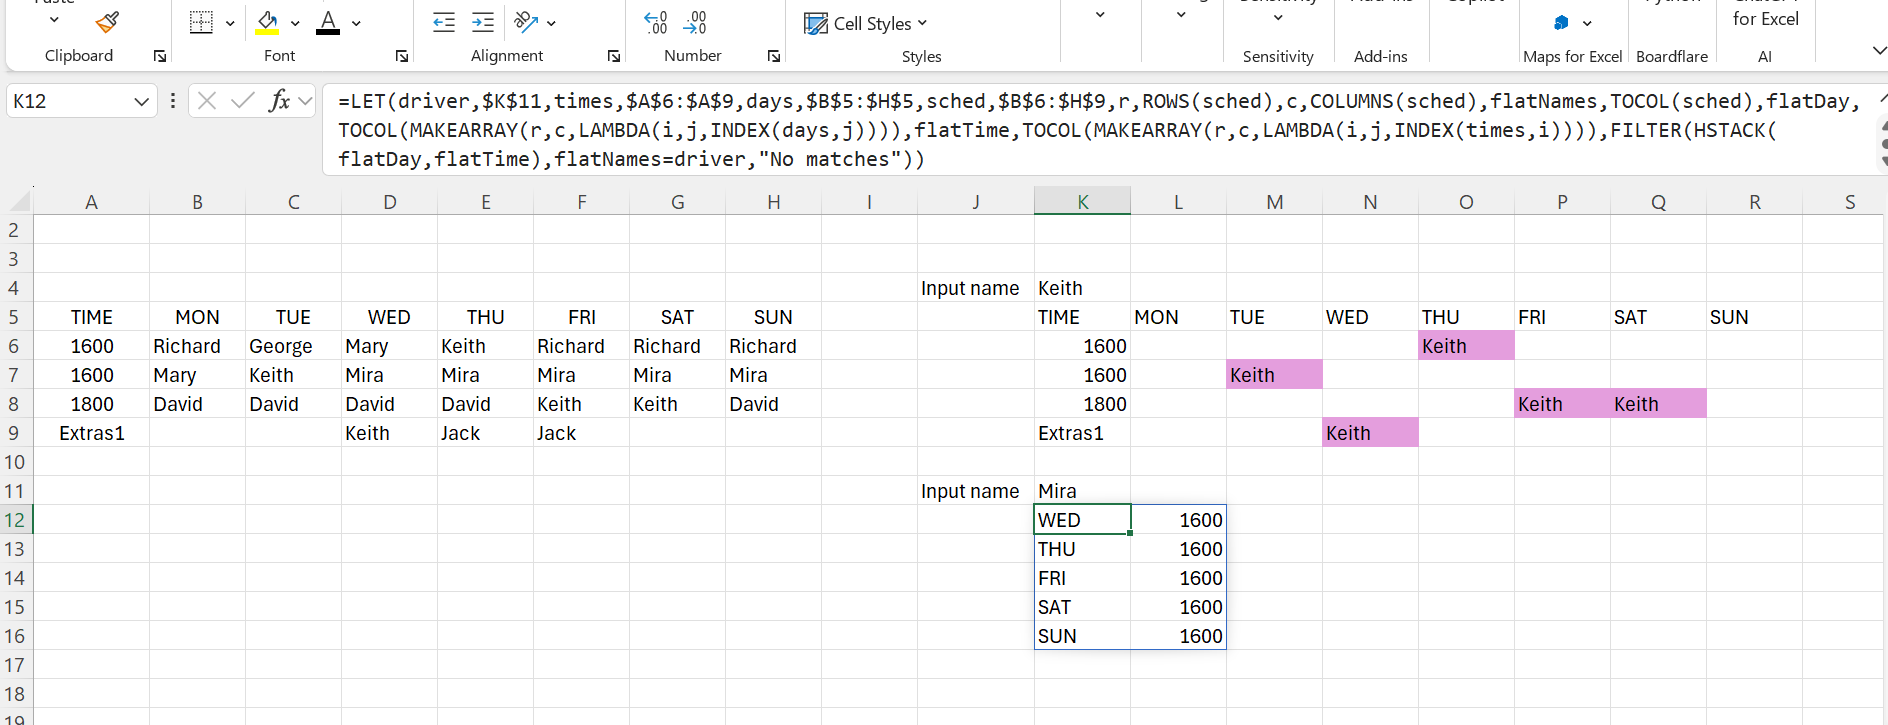Collapse the ribbon using the chevron
The height and width of the screenshot is (725, 1888).
(1878, 50)
